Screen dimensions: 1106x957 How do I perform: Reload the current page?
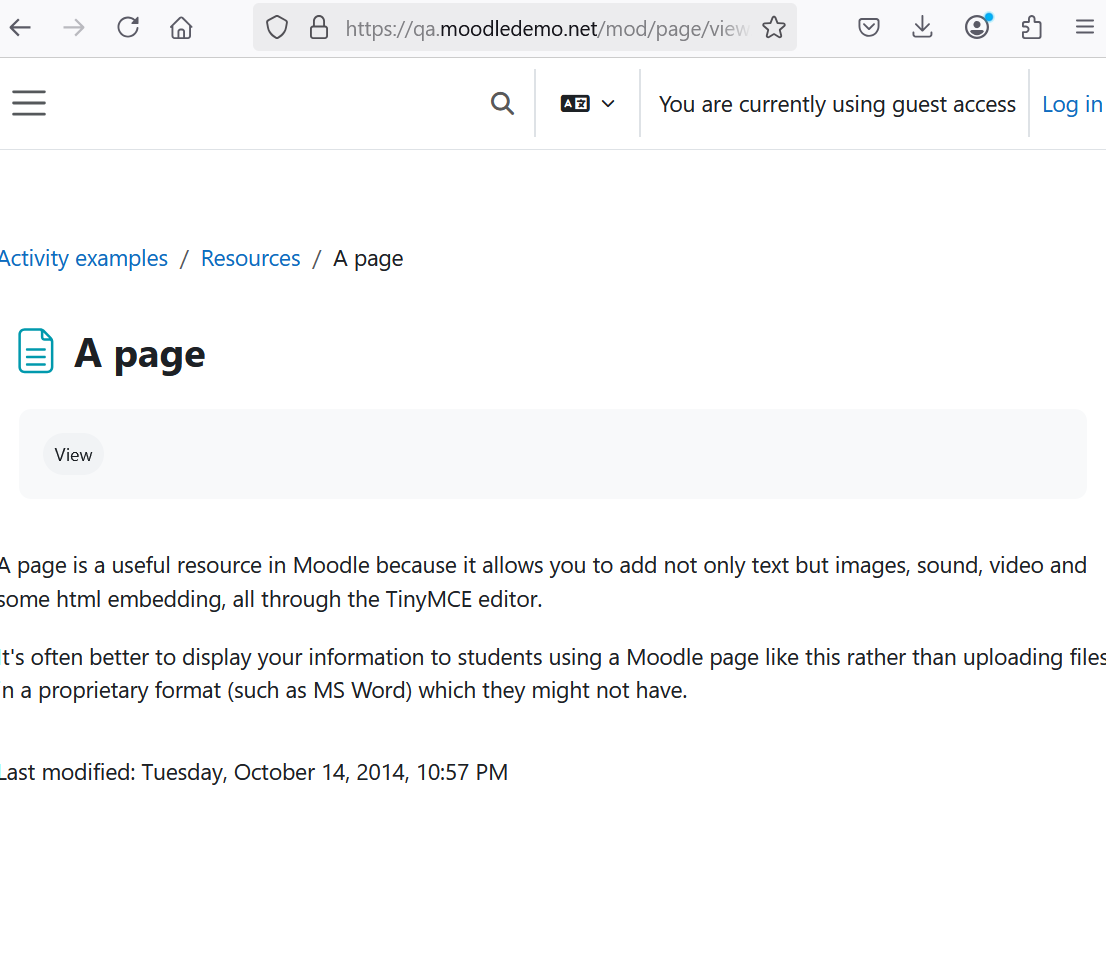[x=128, y=28]
